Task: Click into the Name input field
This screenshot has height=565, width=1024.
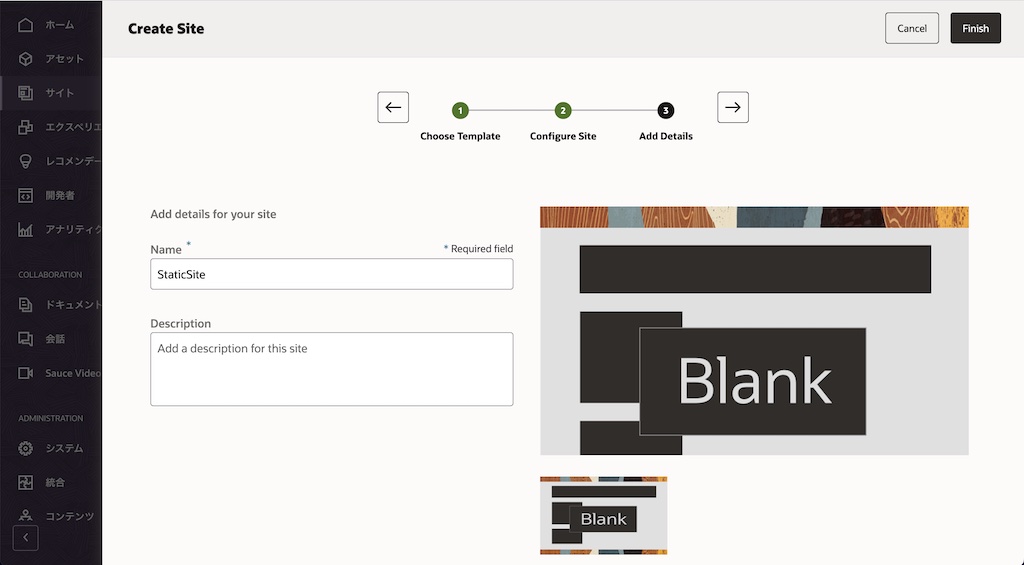Action: tap(331, 274)
